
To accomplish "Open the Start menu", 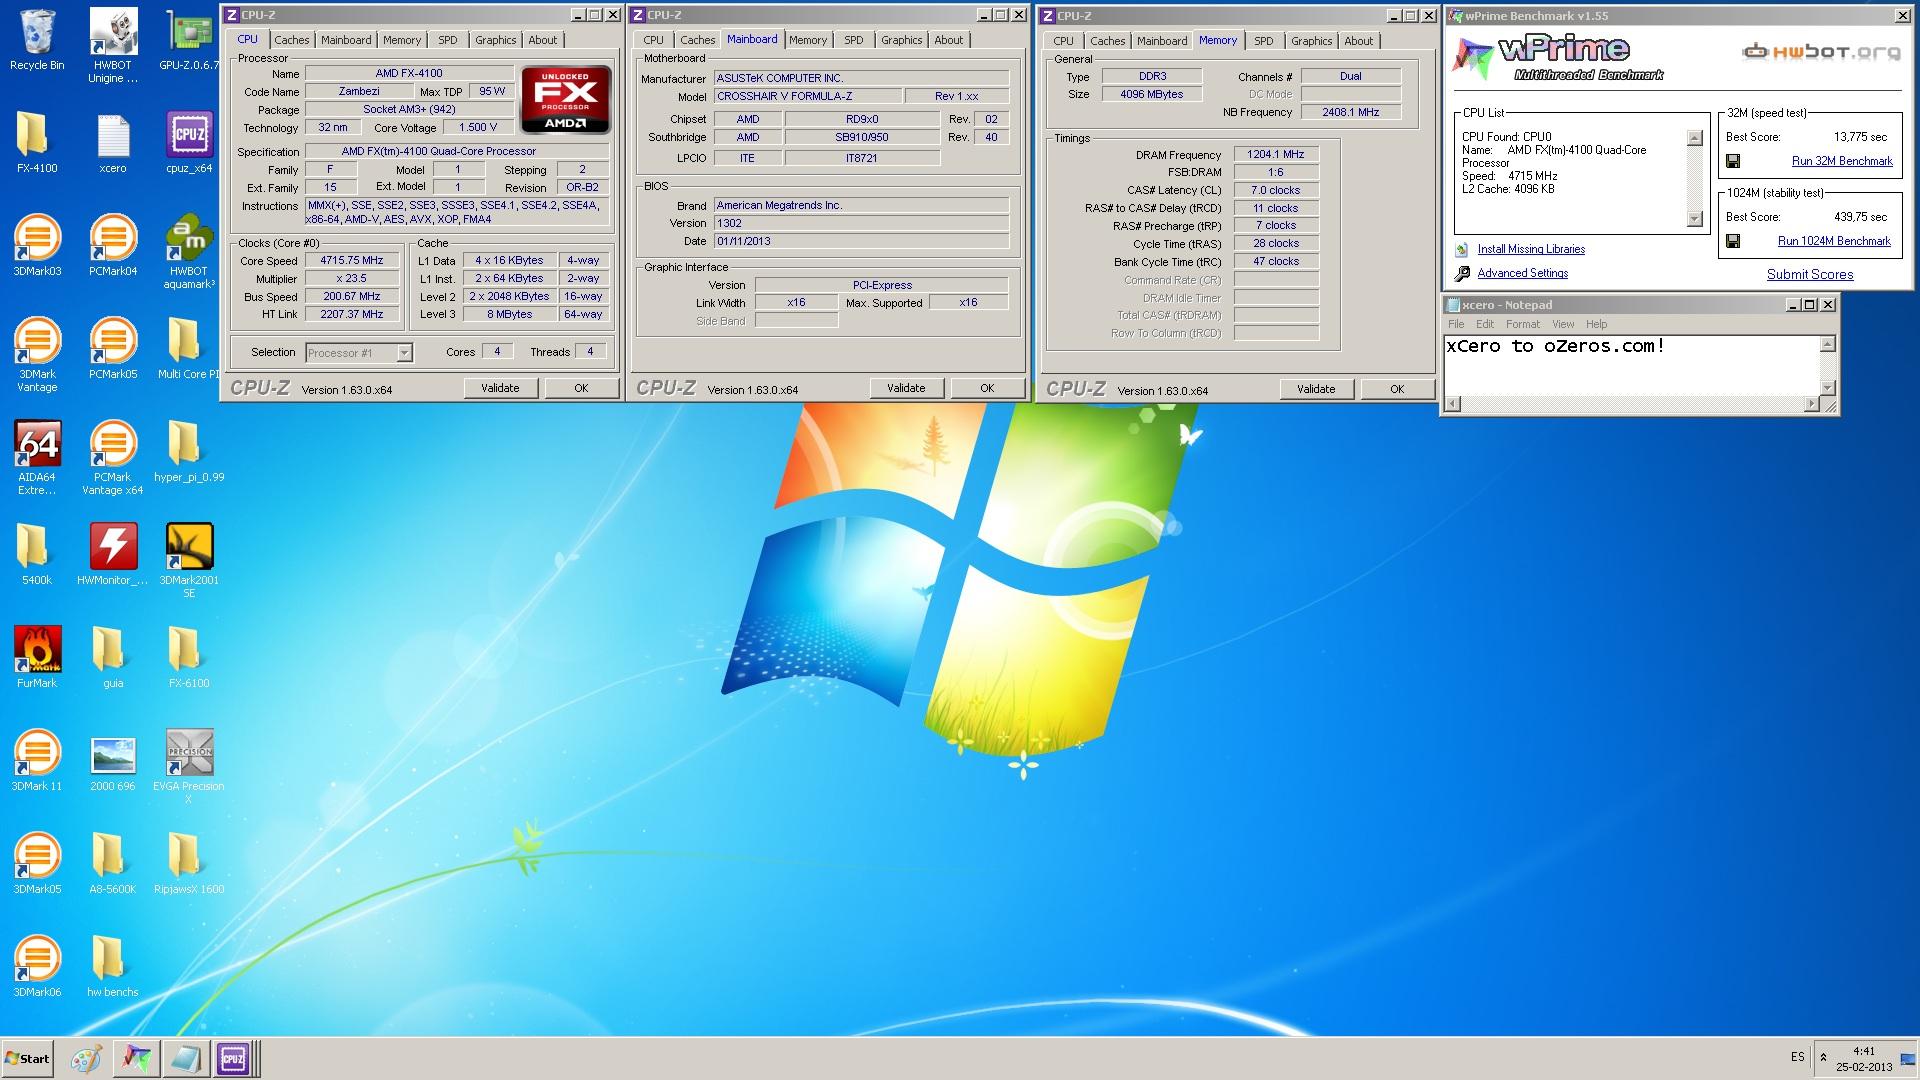I will click(27, 1058).
